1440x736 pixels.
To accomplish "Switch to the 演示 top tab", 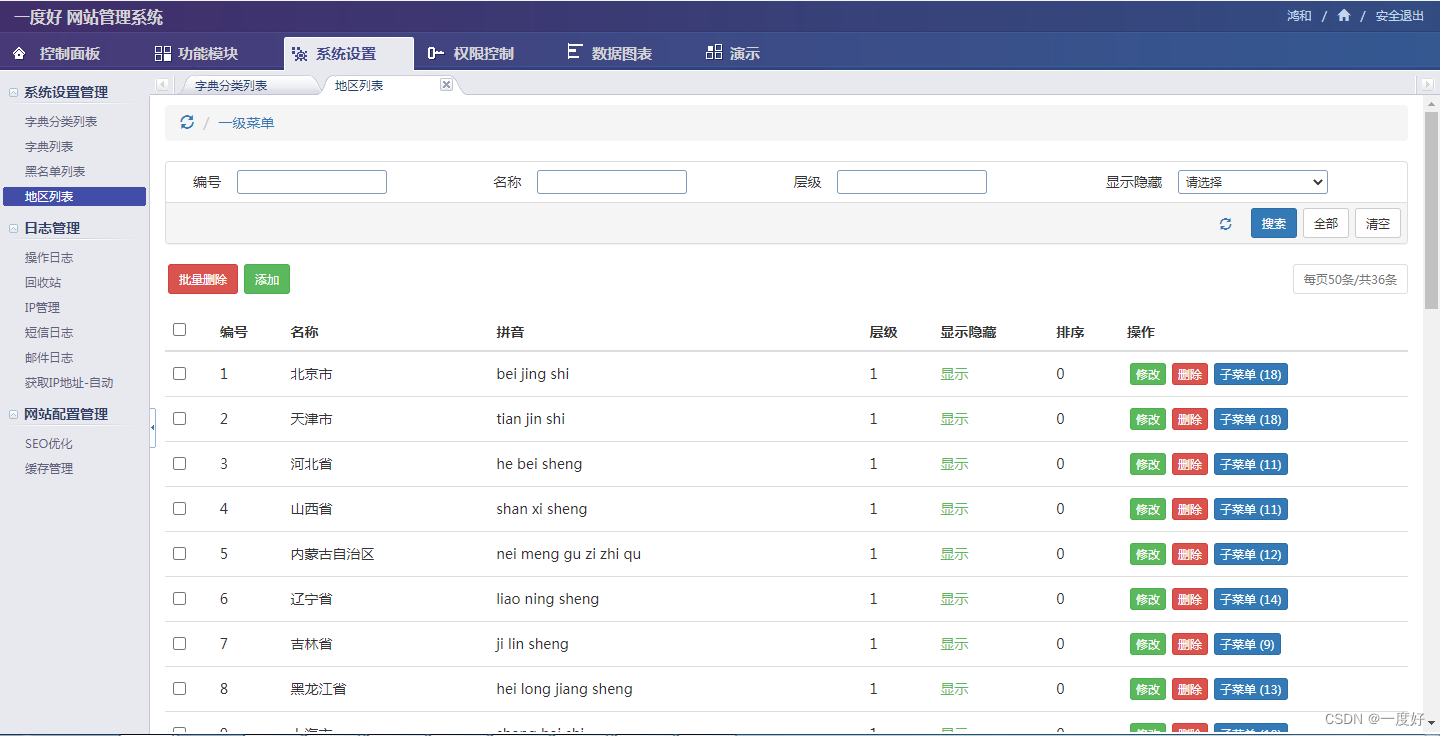I will pos(744,54).
